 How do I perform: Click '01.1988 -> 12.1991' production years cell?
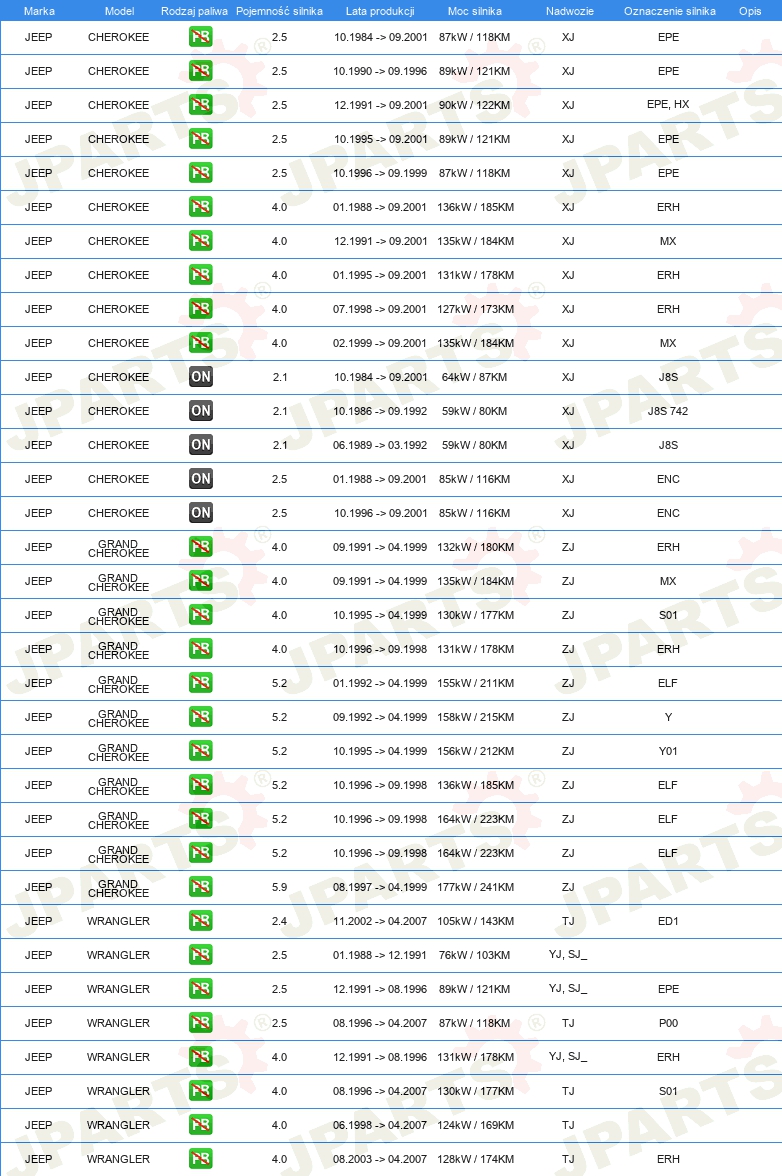tap(380, 956)
